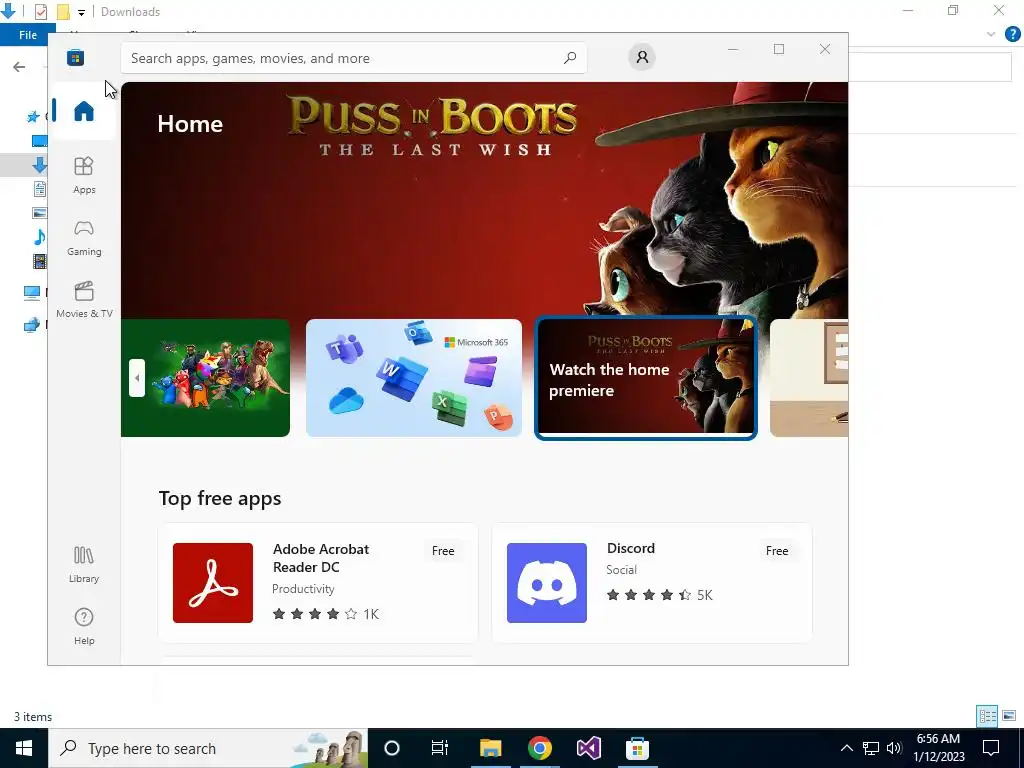The image size is (1024, 768).
Task: Click the properties checkmark icon in Explorer title bar
Action: pos(40,12)
